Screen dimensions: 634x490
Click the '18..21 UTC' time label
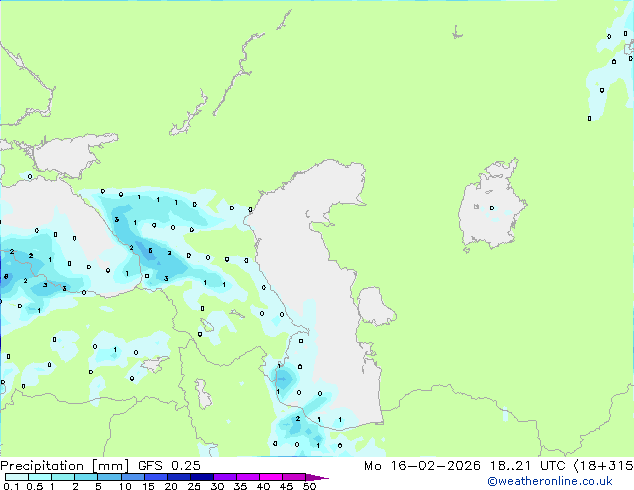(x=528, y=465)
